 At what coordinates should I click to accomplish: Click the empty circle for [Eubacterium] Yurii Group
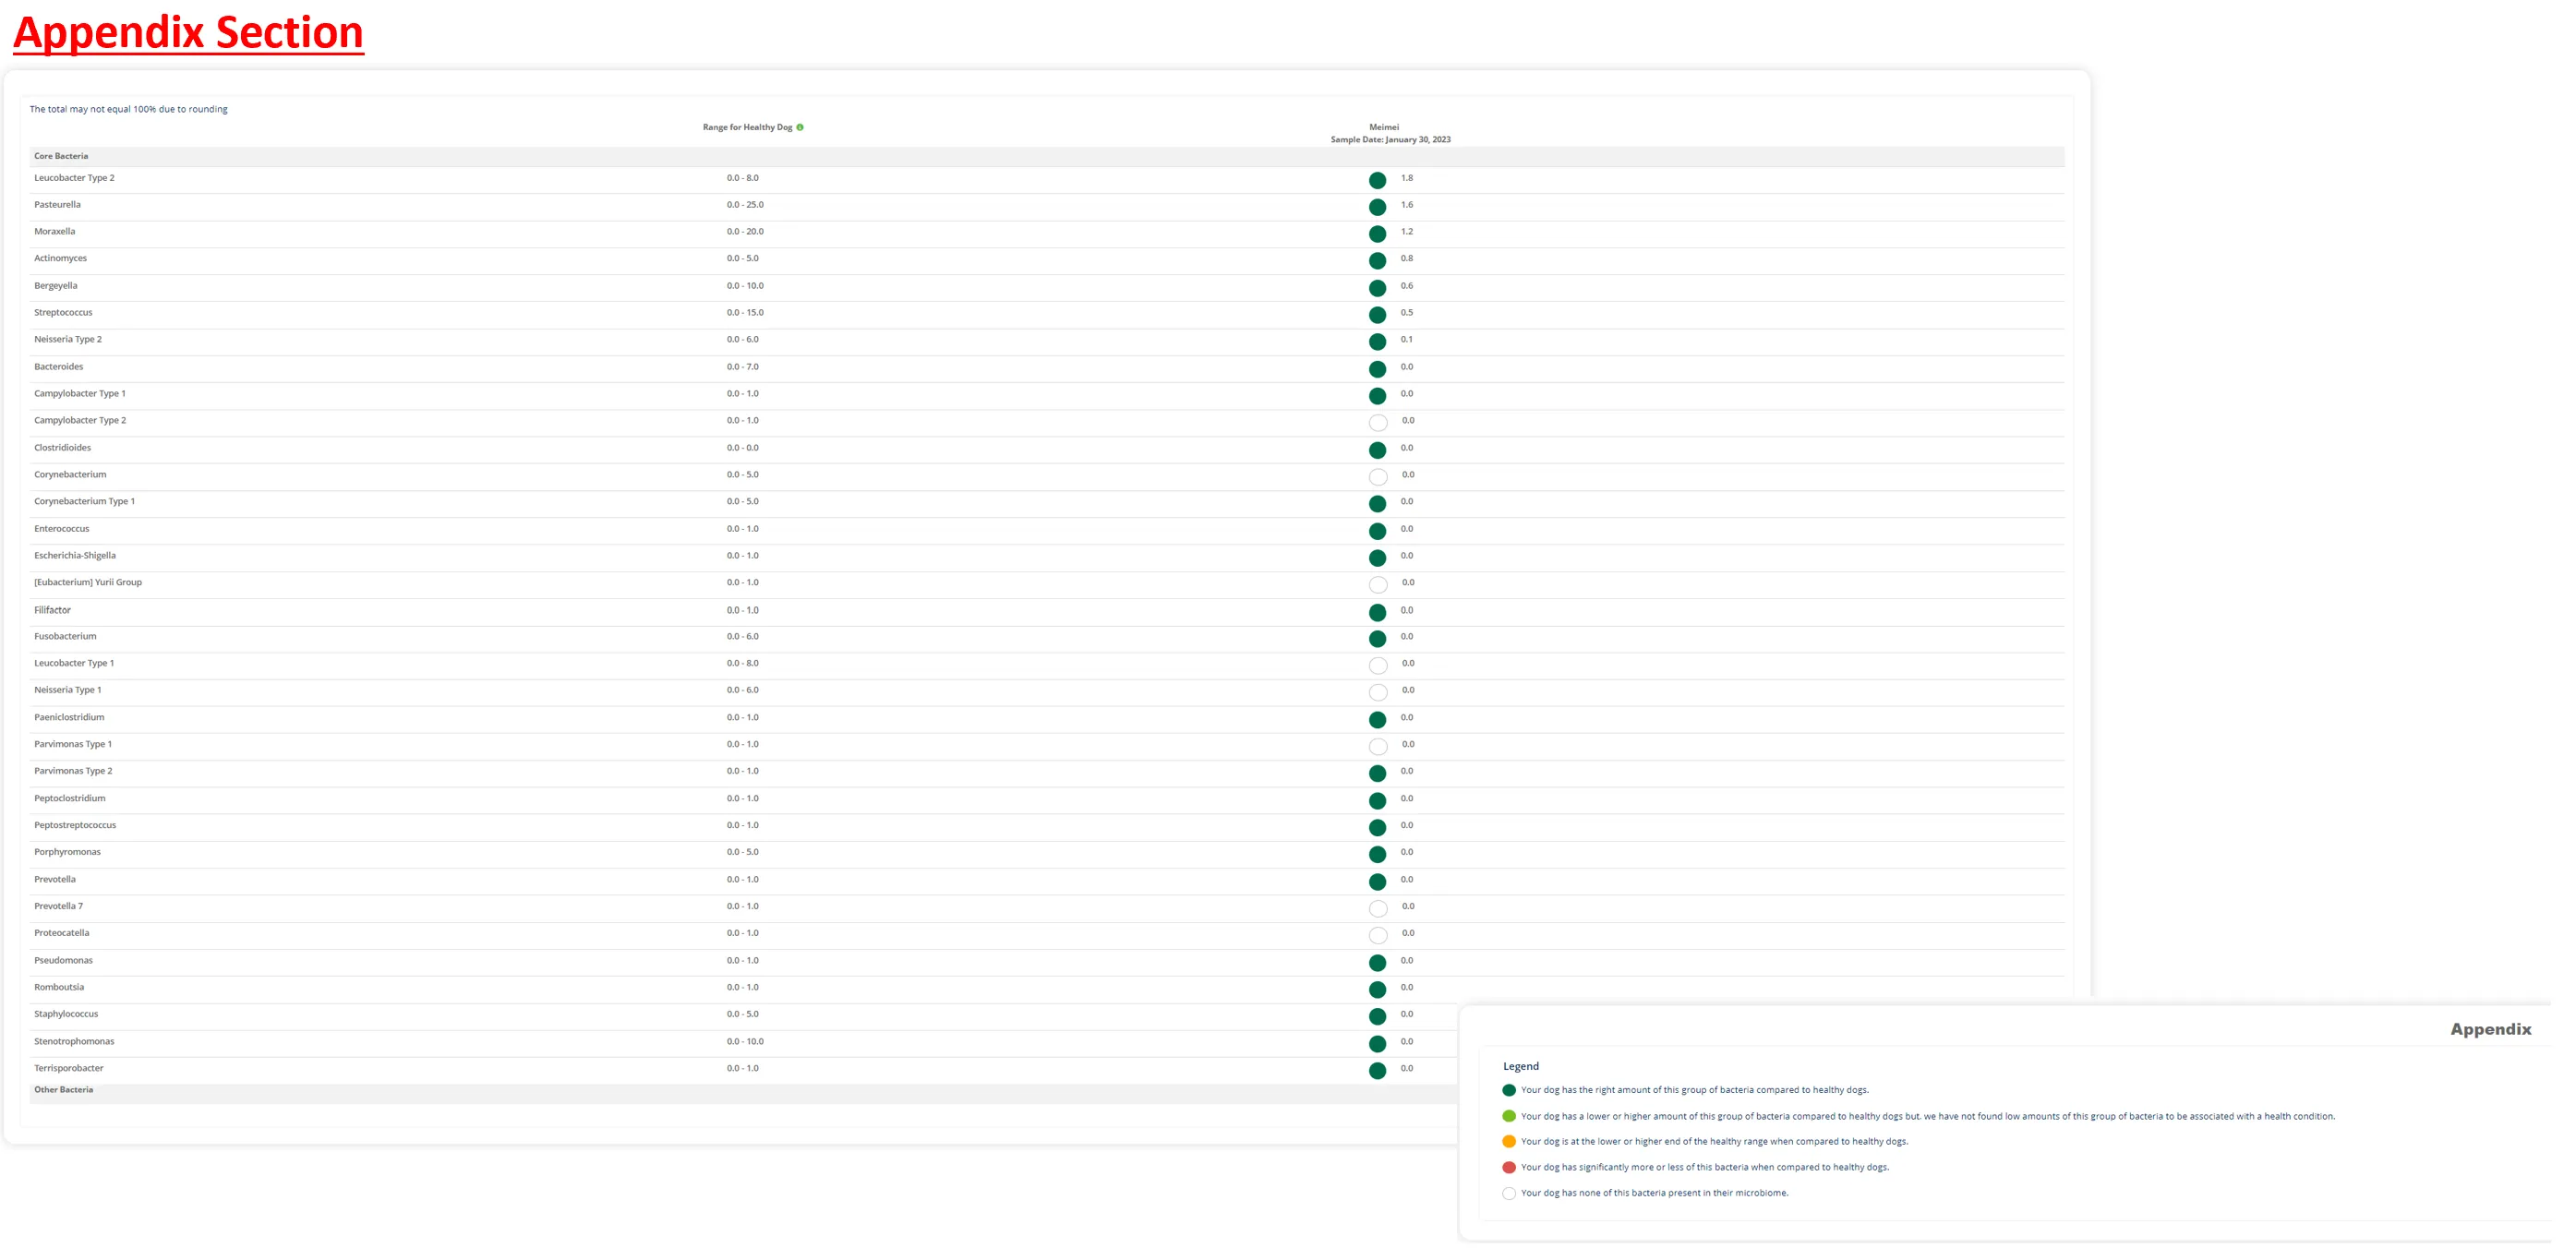(1378, 585)
